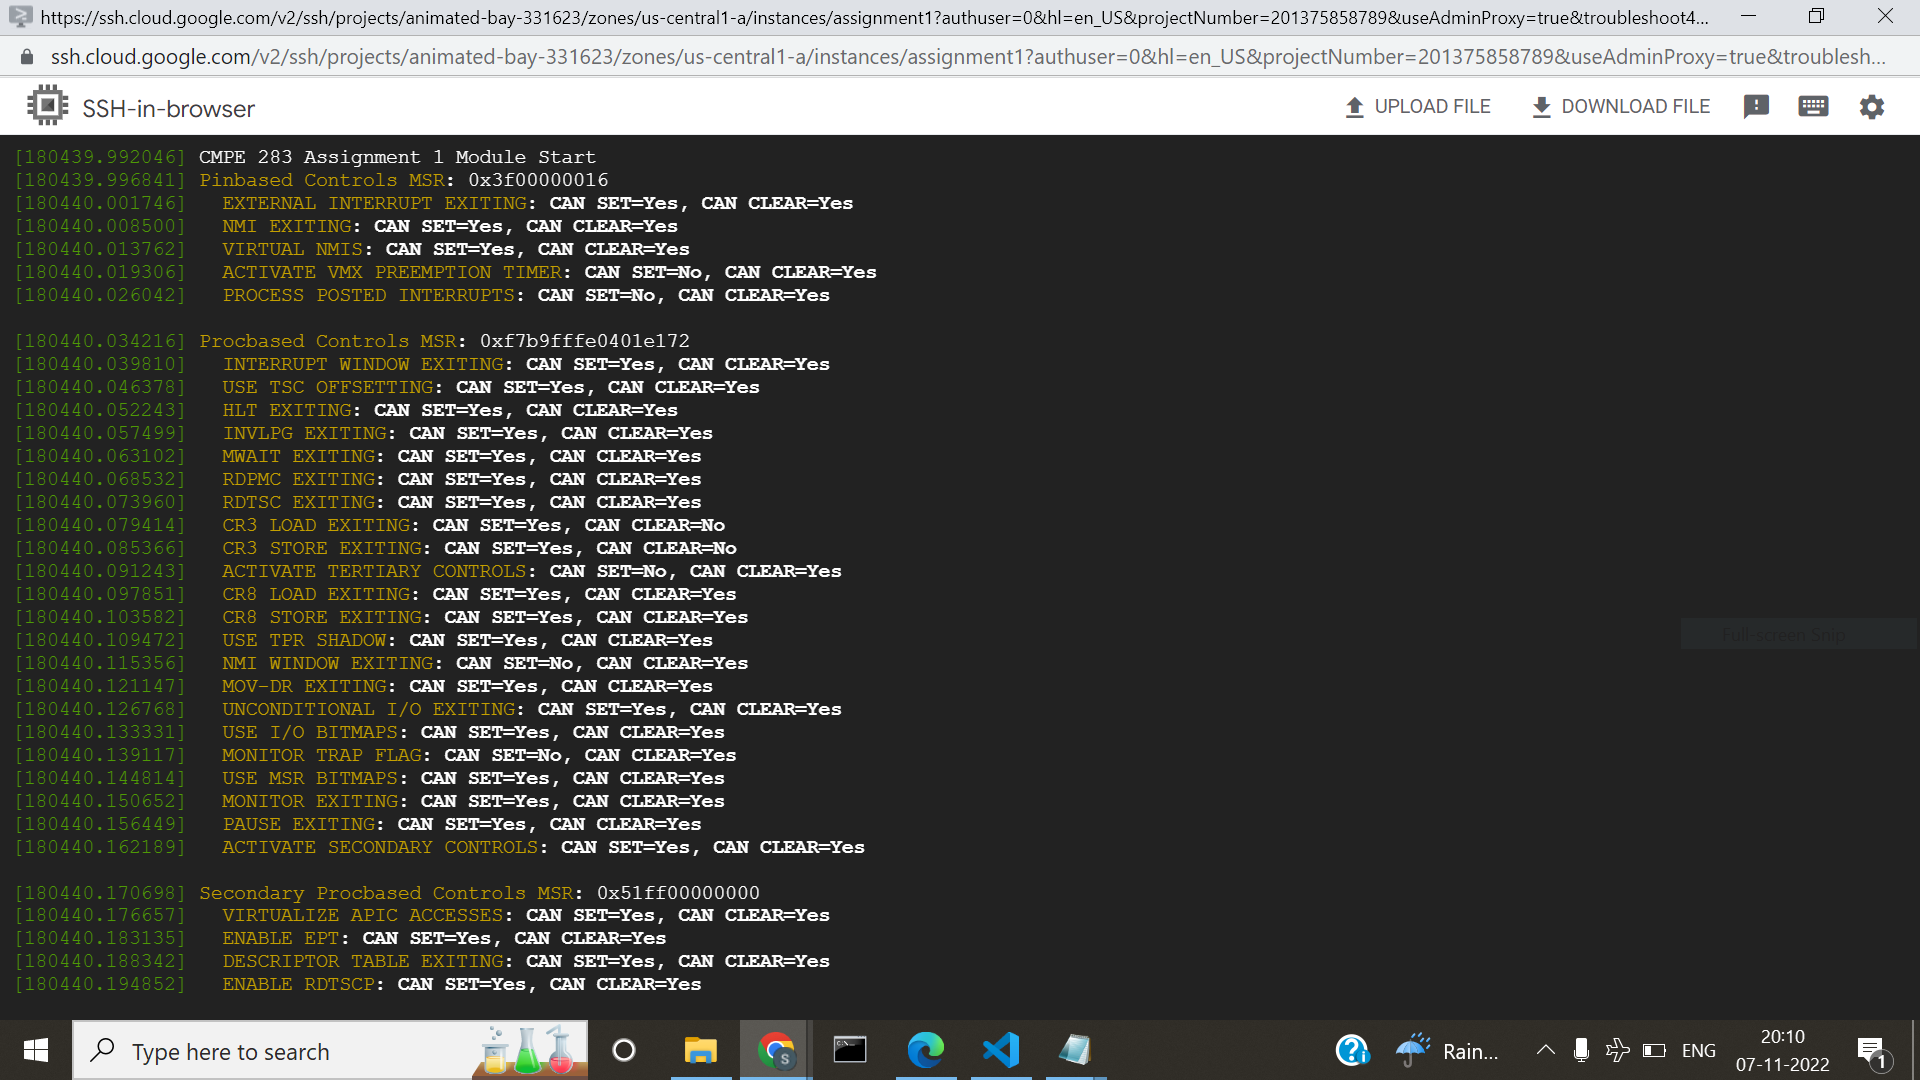Open the Start menu
The width and height of the screenshot is (1920, 1080).
34,1050
